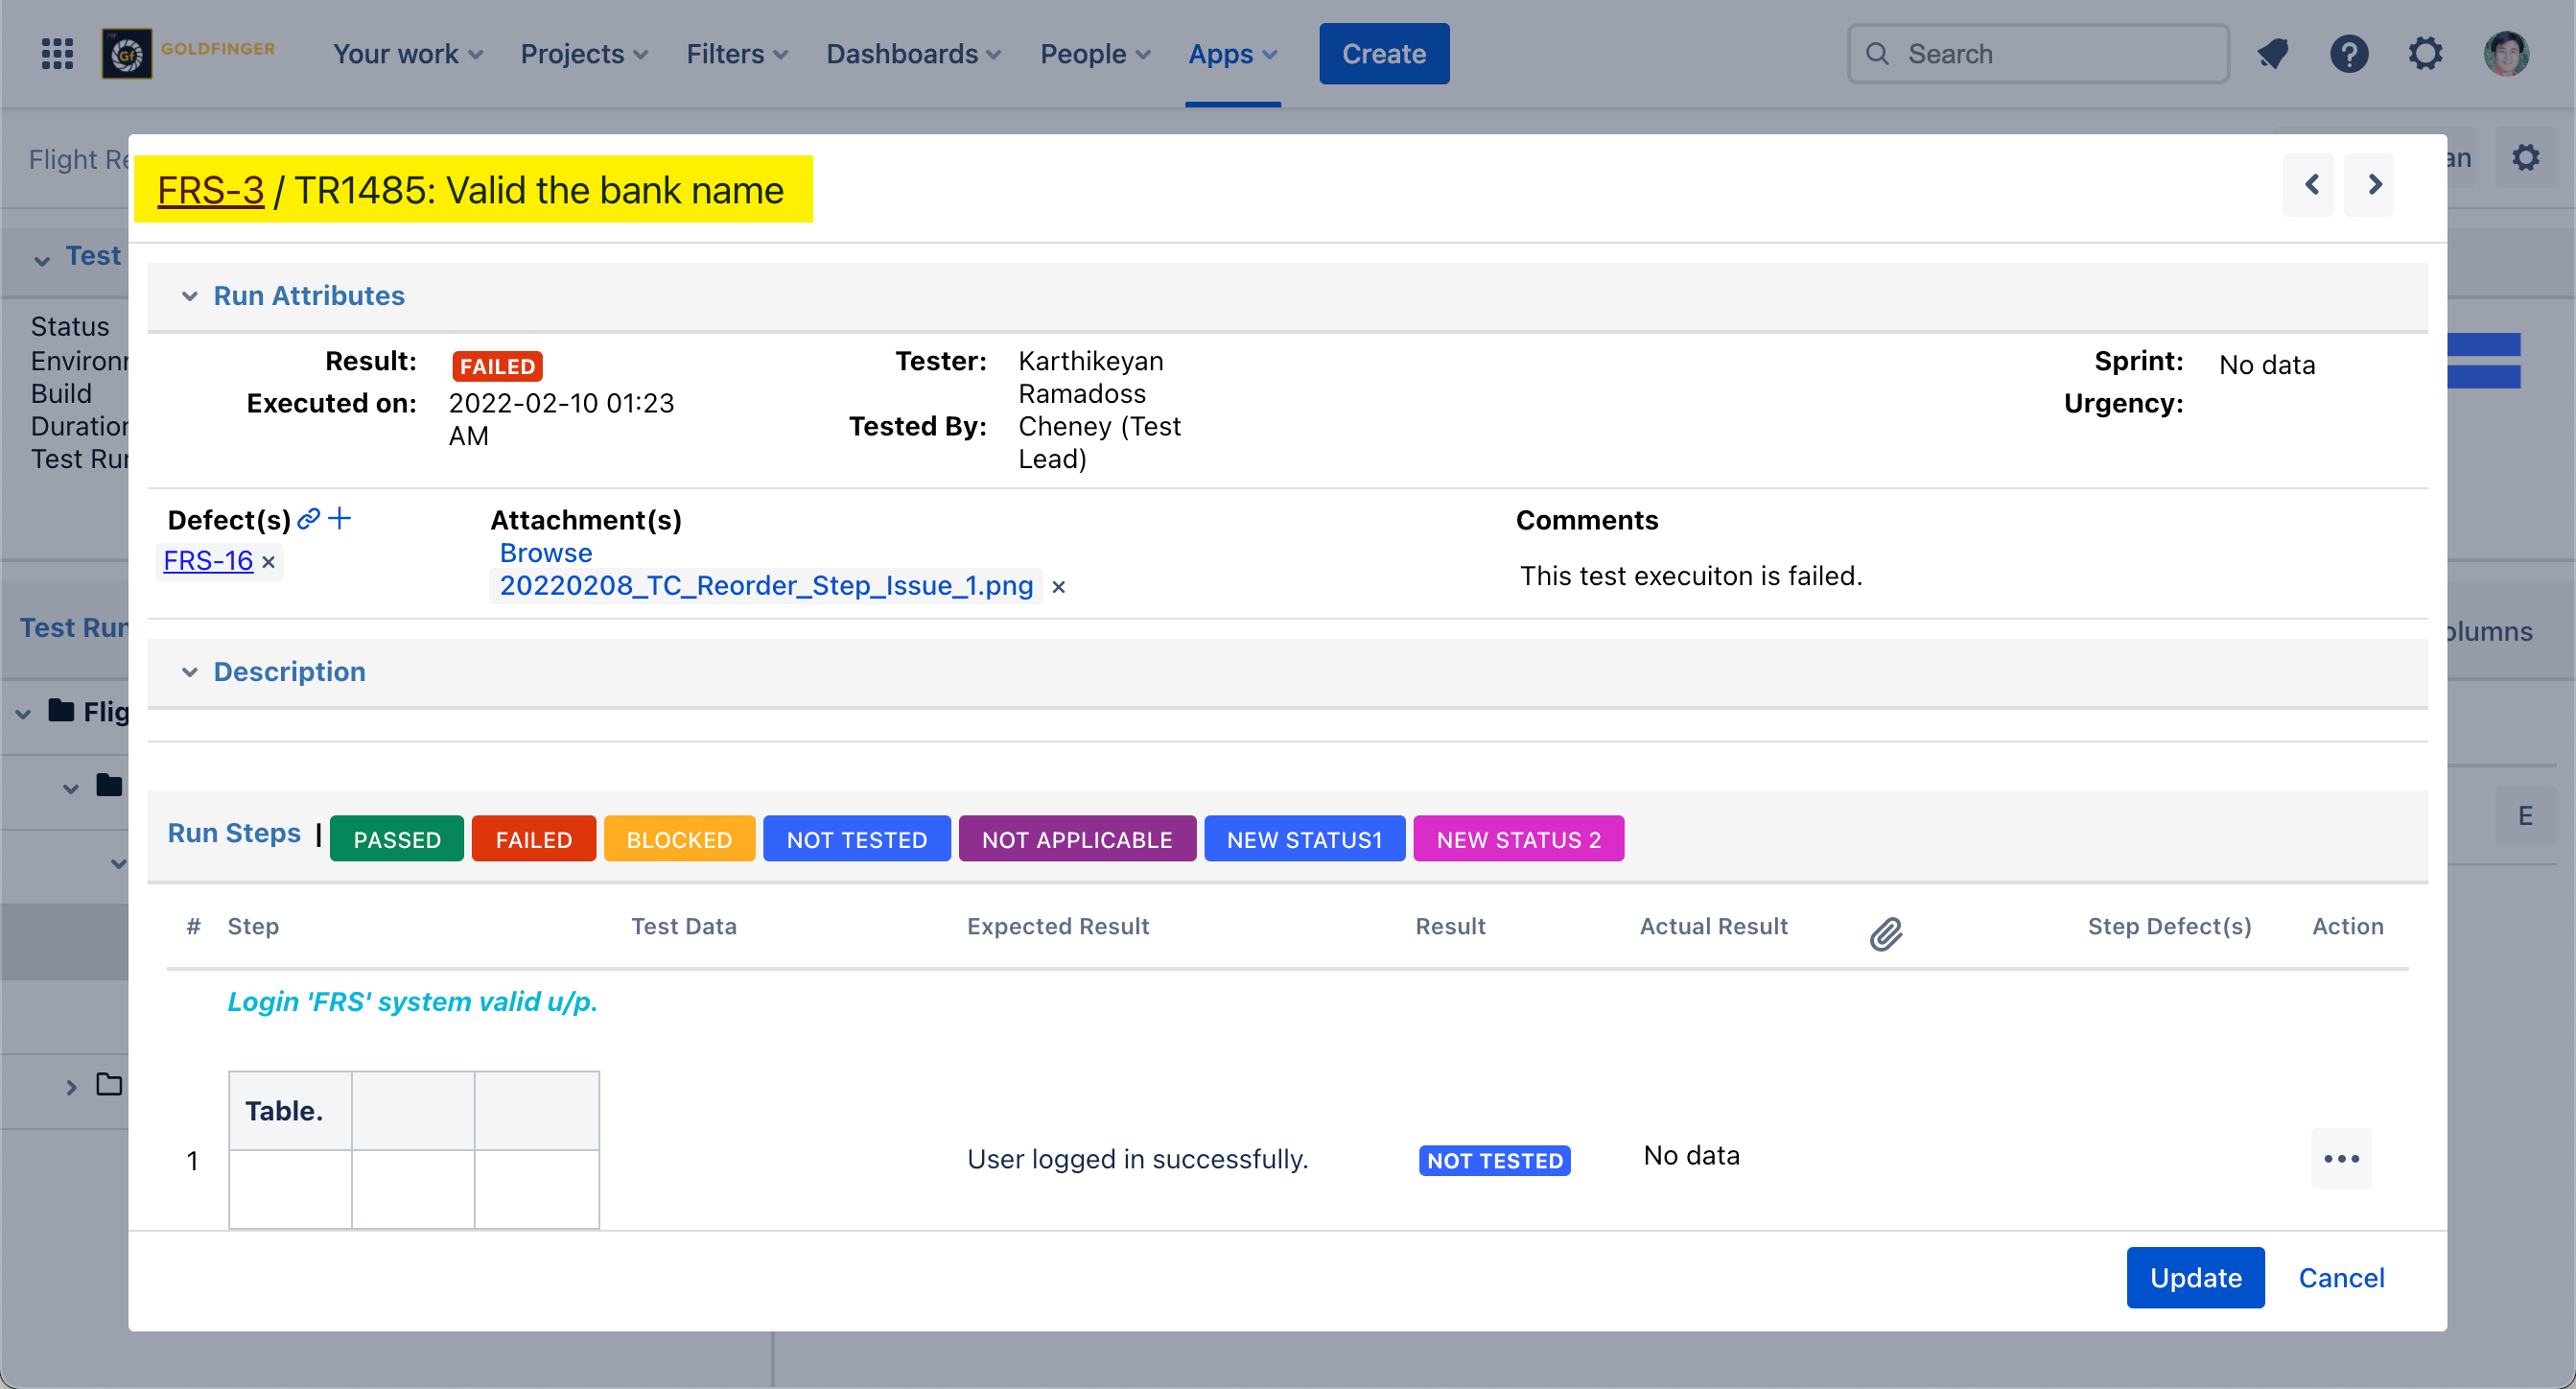Set all run steps to PASSED
2576x1389 pixels.
(x=396, y=839)
